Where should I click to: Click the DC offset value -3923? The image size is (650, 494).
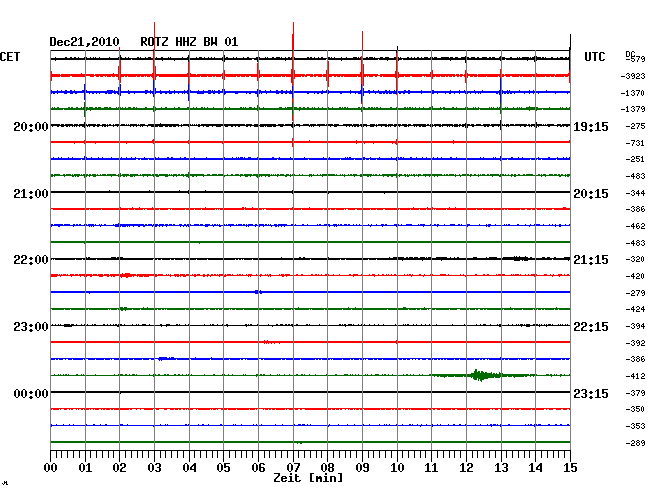pos(633,76)
